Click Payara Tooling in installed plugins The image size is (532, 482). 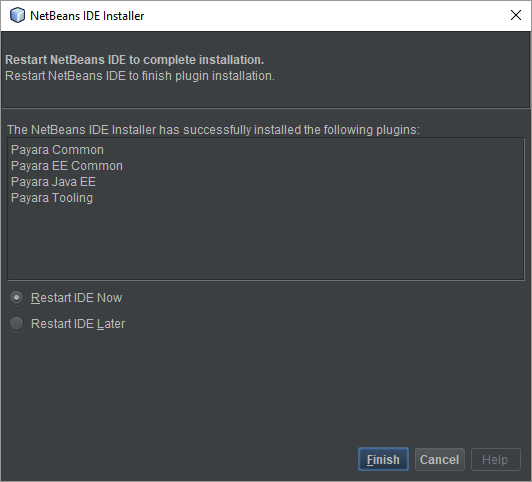[x=52, y=198]
